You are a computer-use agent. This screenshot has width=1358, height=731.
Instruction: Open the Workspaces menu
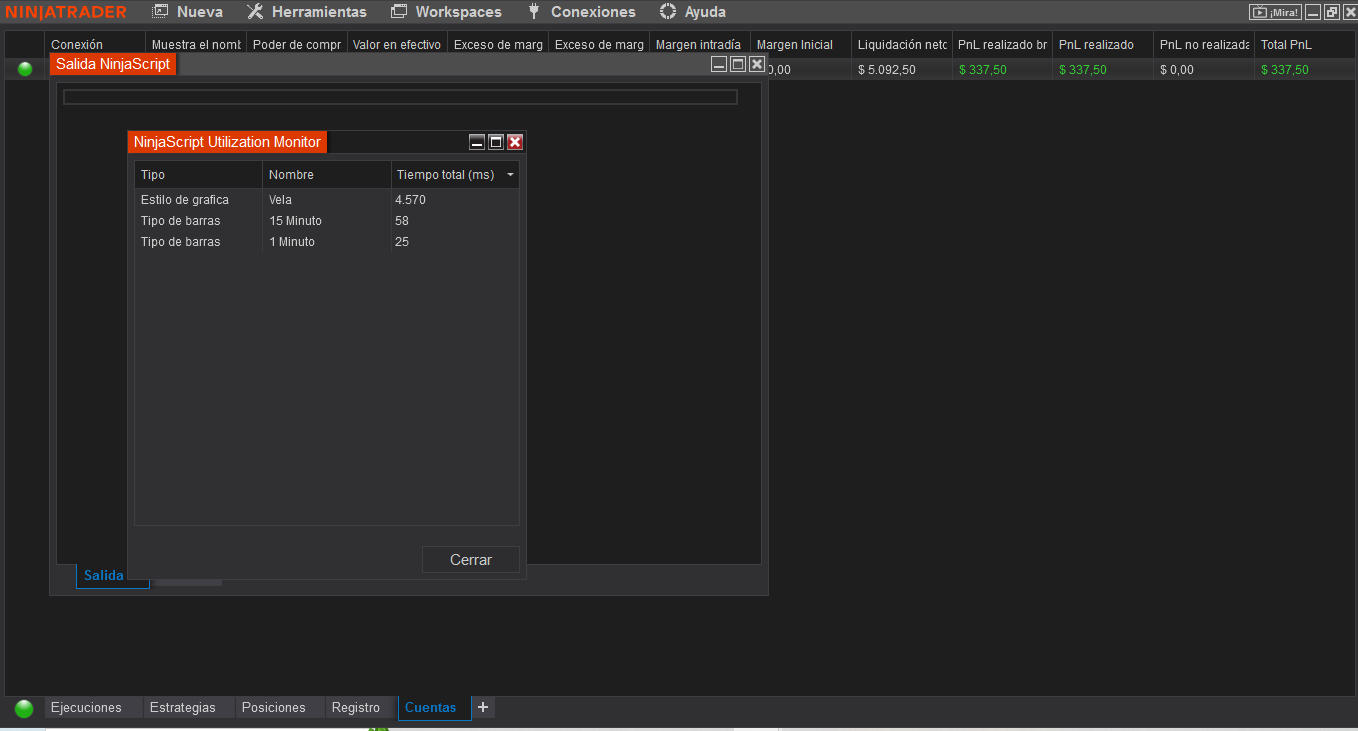coord(446,12)
